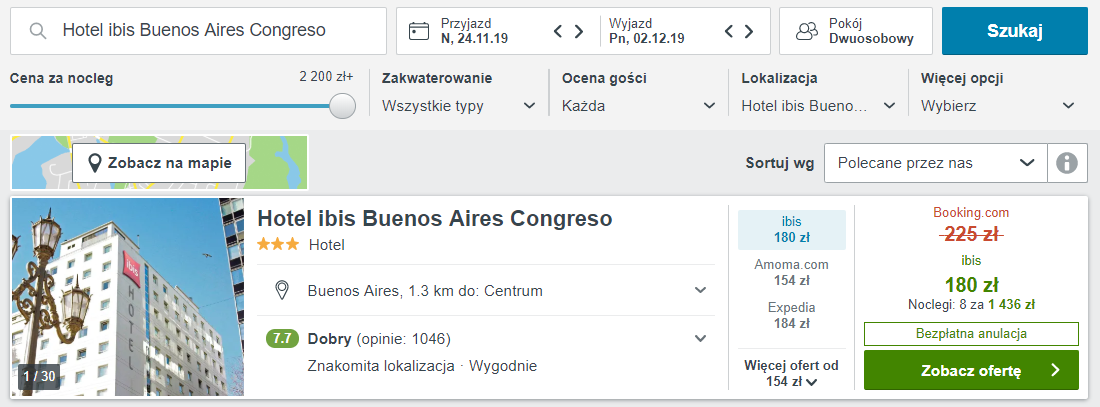Open Zakwaterowanie type dropdown

tap(458, 105)
